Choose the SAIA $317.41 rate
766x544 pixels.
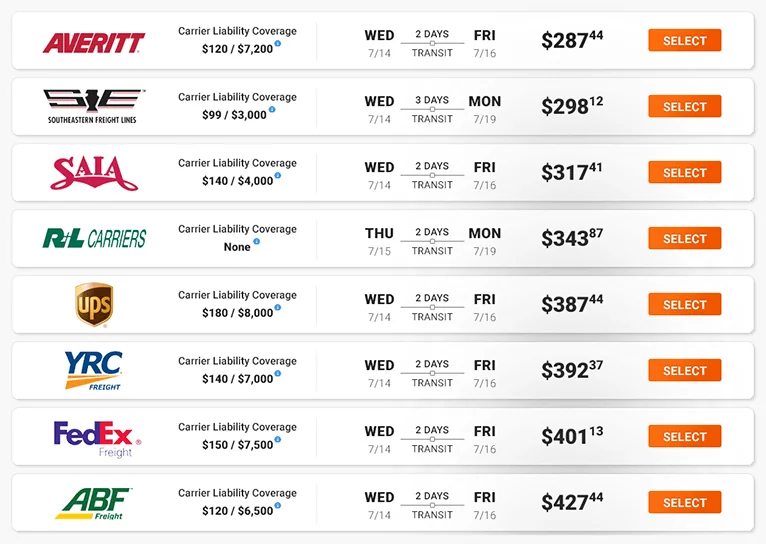click(x=684, y=173)
